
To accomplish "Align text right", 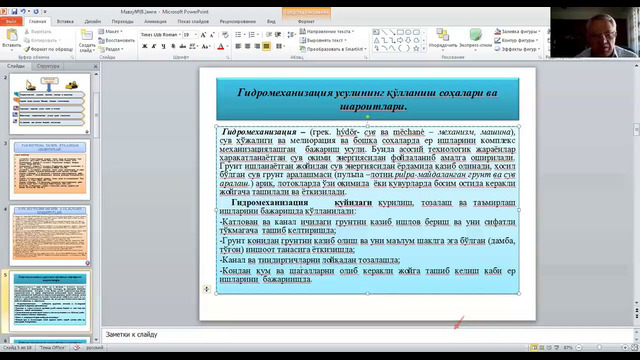I will point(257,47).
